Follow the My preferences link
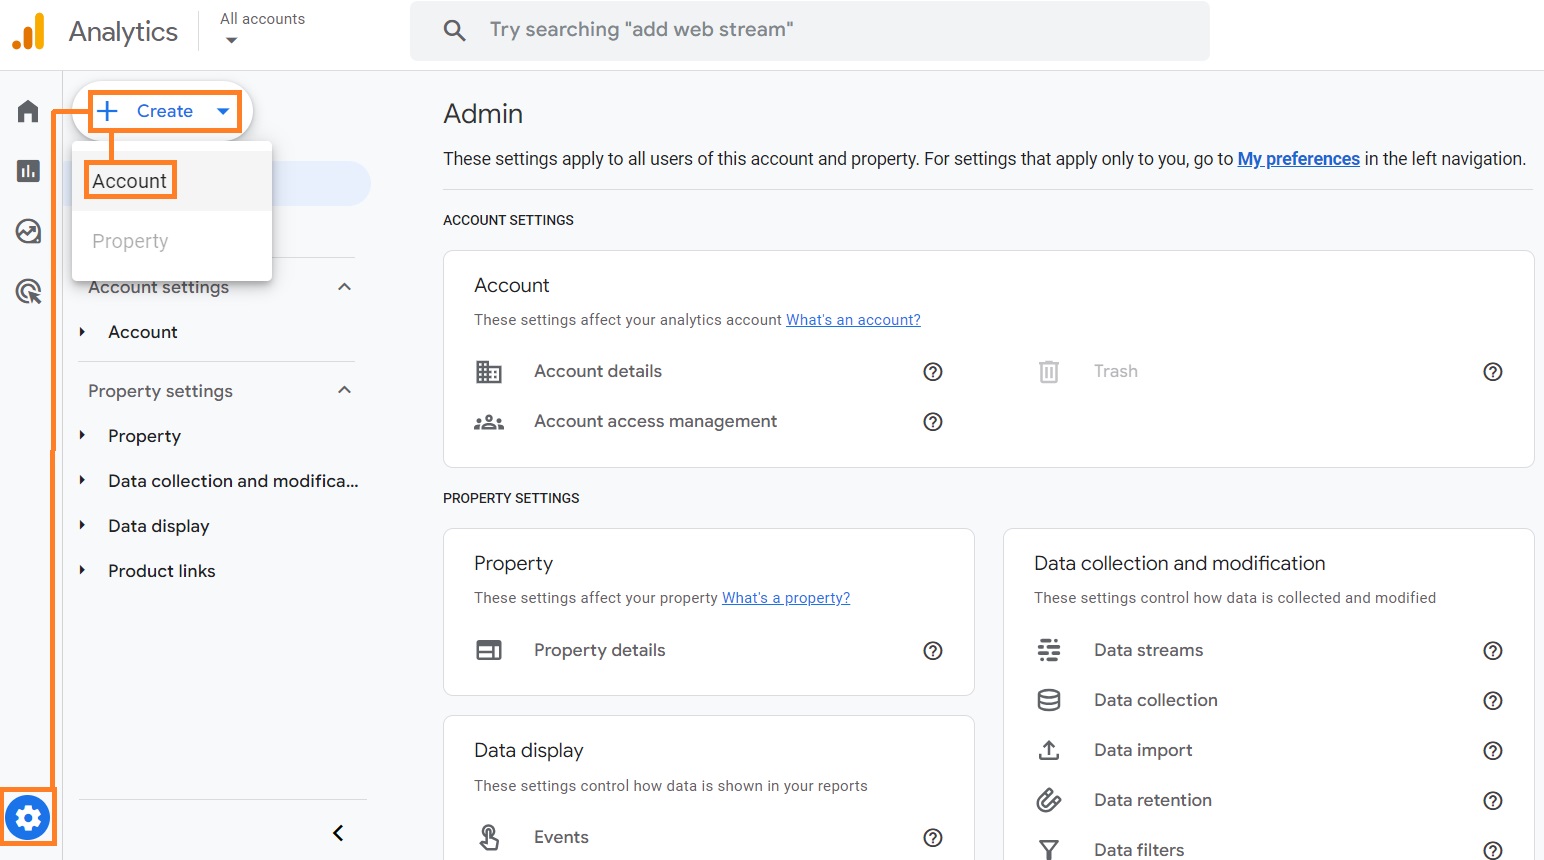1544x860 pixels. pos(1298,159)
